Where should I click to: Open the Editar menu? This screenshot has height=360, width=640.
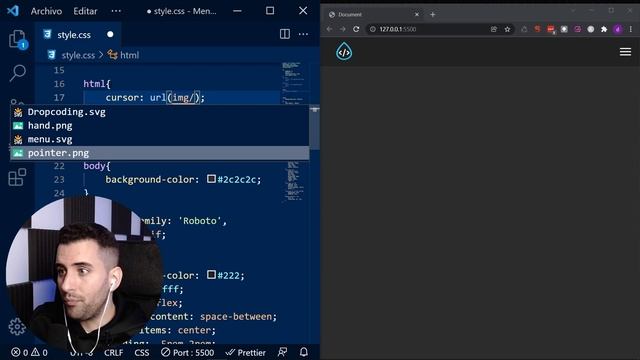(x=85, y=11)
